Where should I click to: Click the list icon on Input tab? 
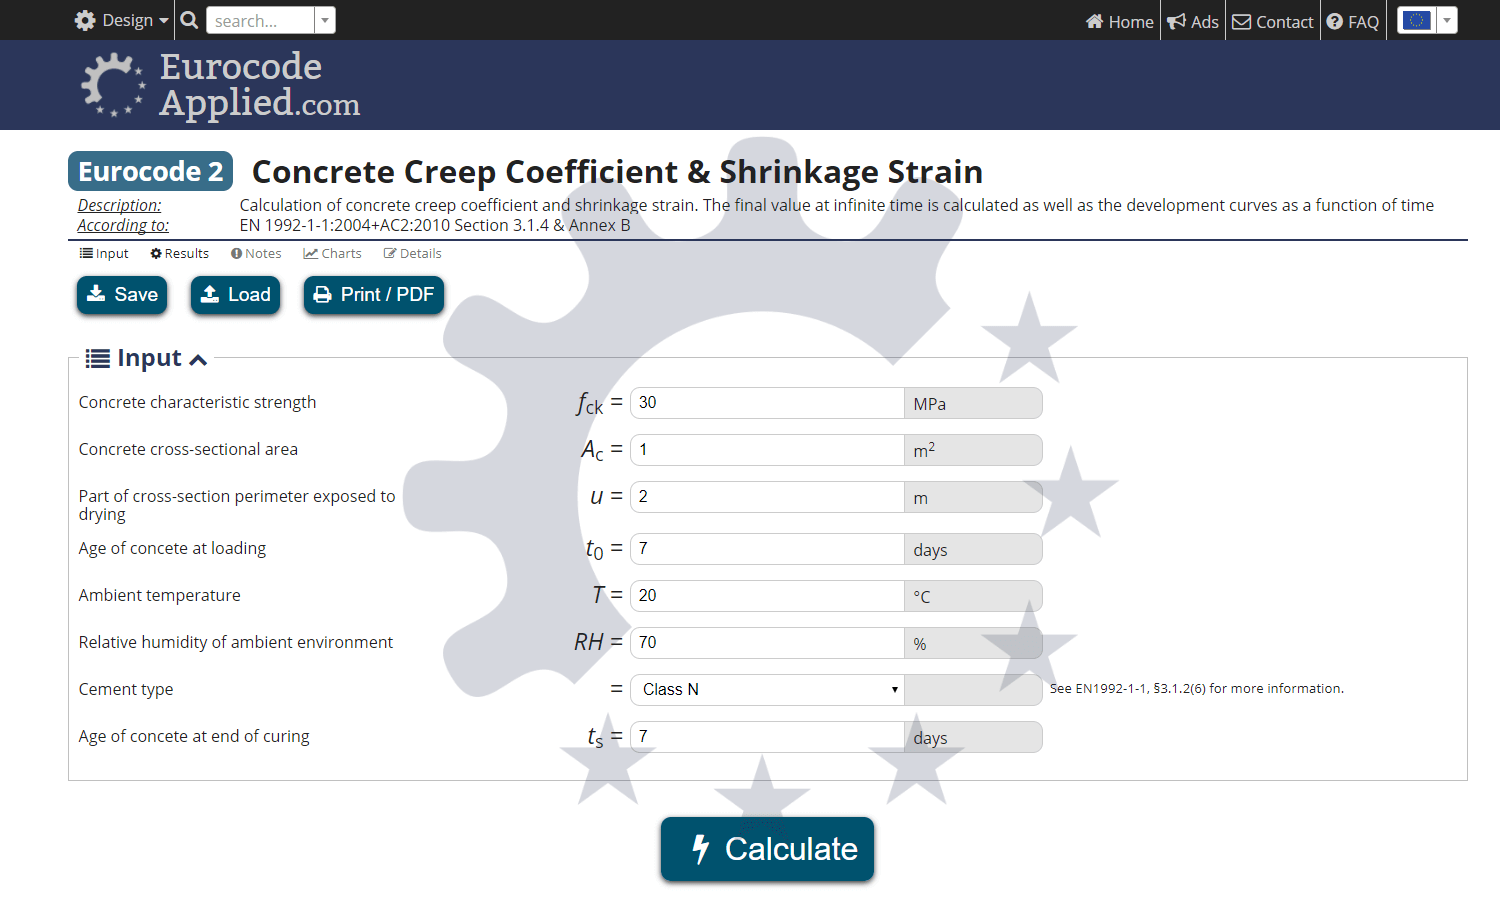click(x=86, y=253)
